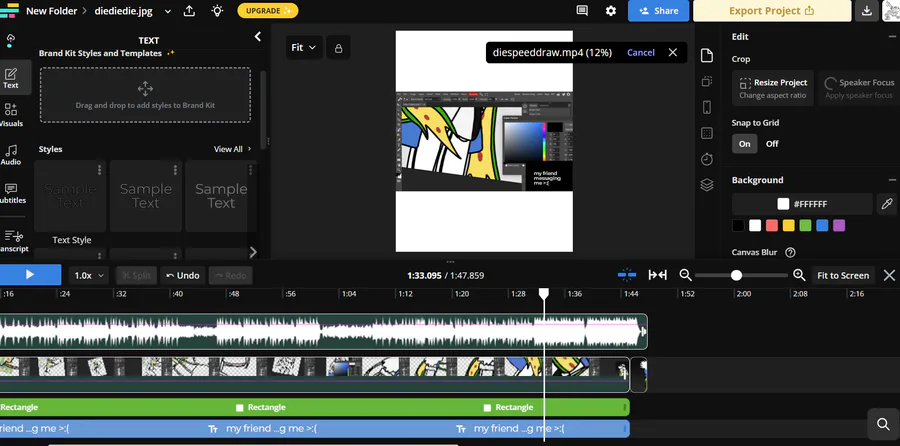This screenshot has width=900, height=446.
Task: Close the timeline with the X icon
Action: point(889,276)
